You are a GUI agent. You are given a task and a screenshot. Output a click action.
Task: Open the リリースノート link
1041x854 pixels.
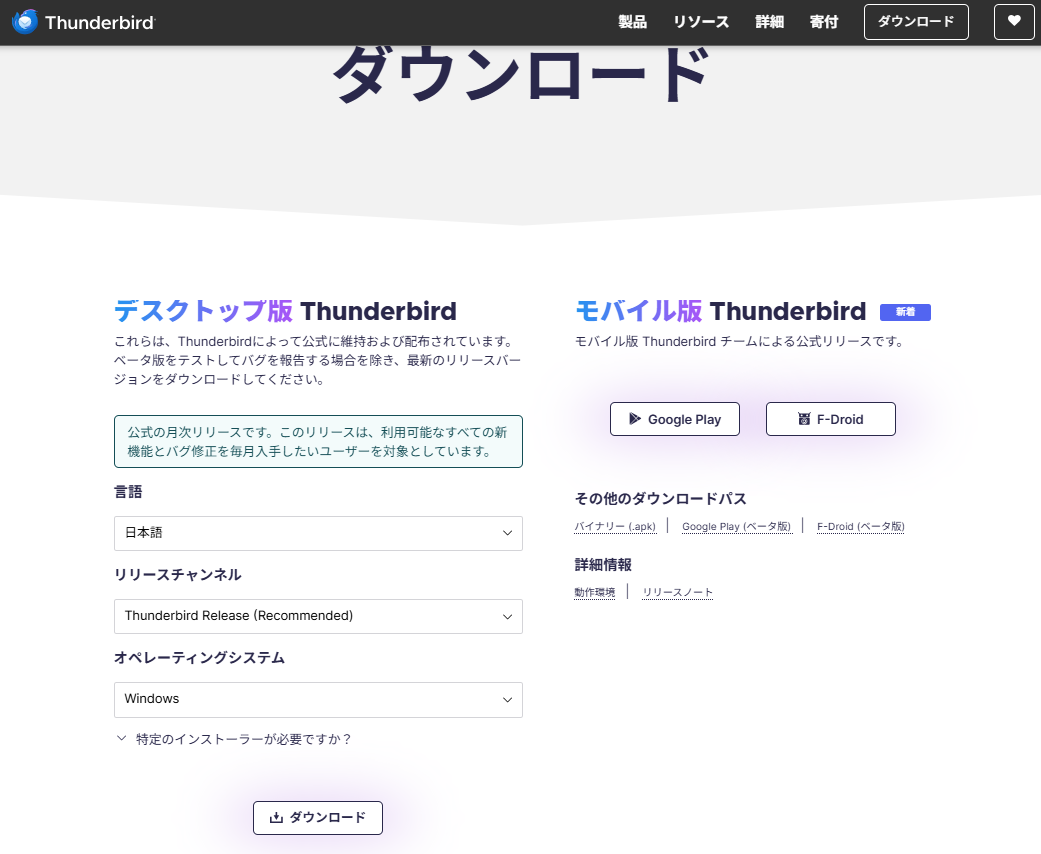[x=678, y=592]
